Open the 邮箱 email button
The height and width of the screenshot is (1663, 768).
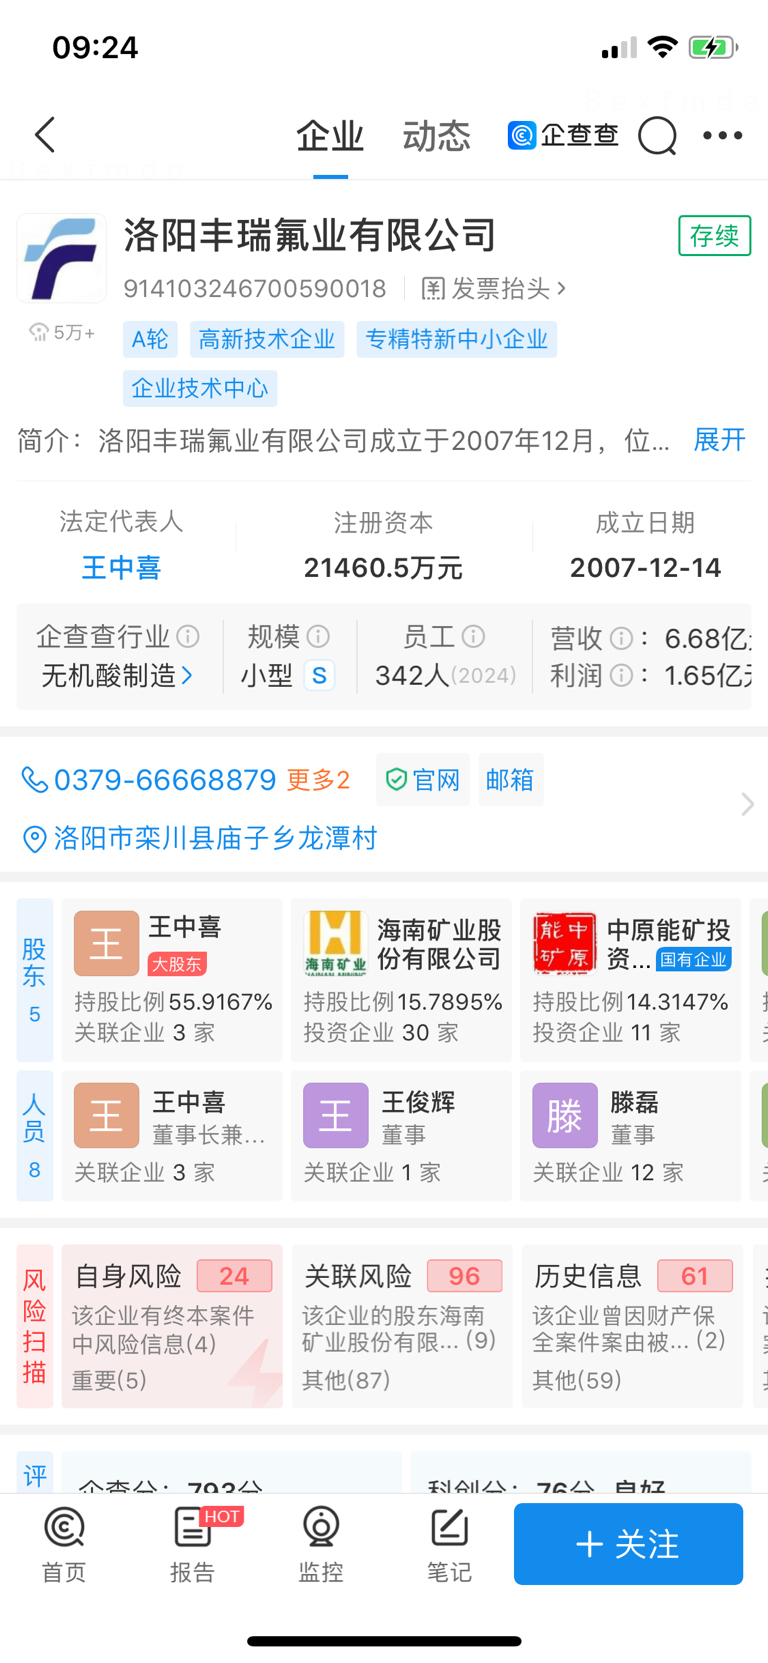[x=510, y=780]
